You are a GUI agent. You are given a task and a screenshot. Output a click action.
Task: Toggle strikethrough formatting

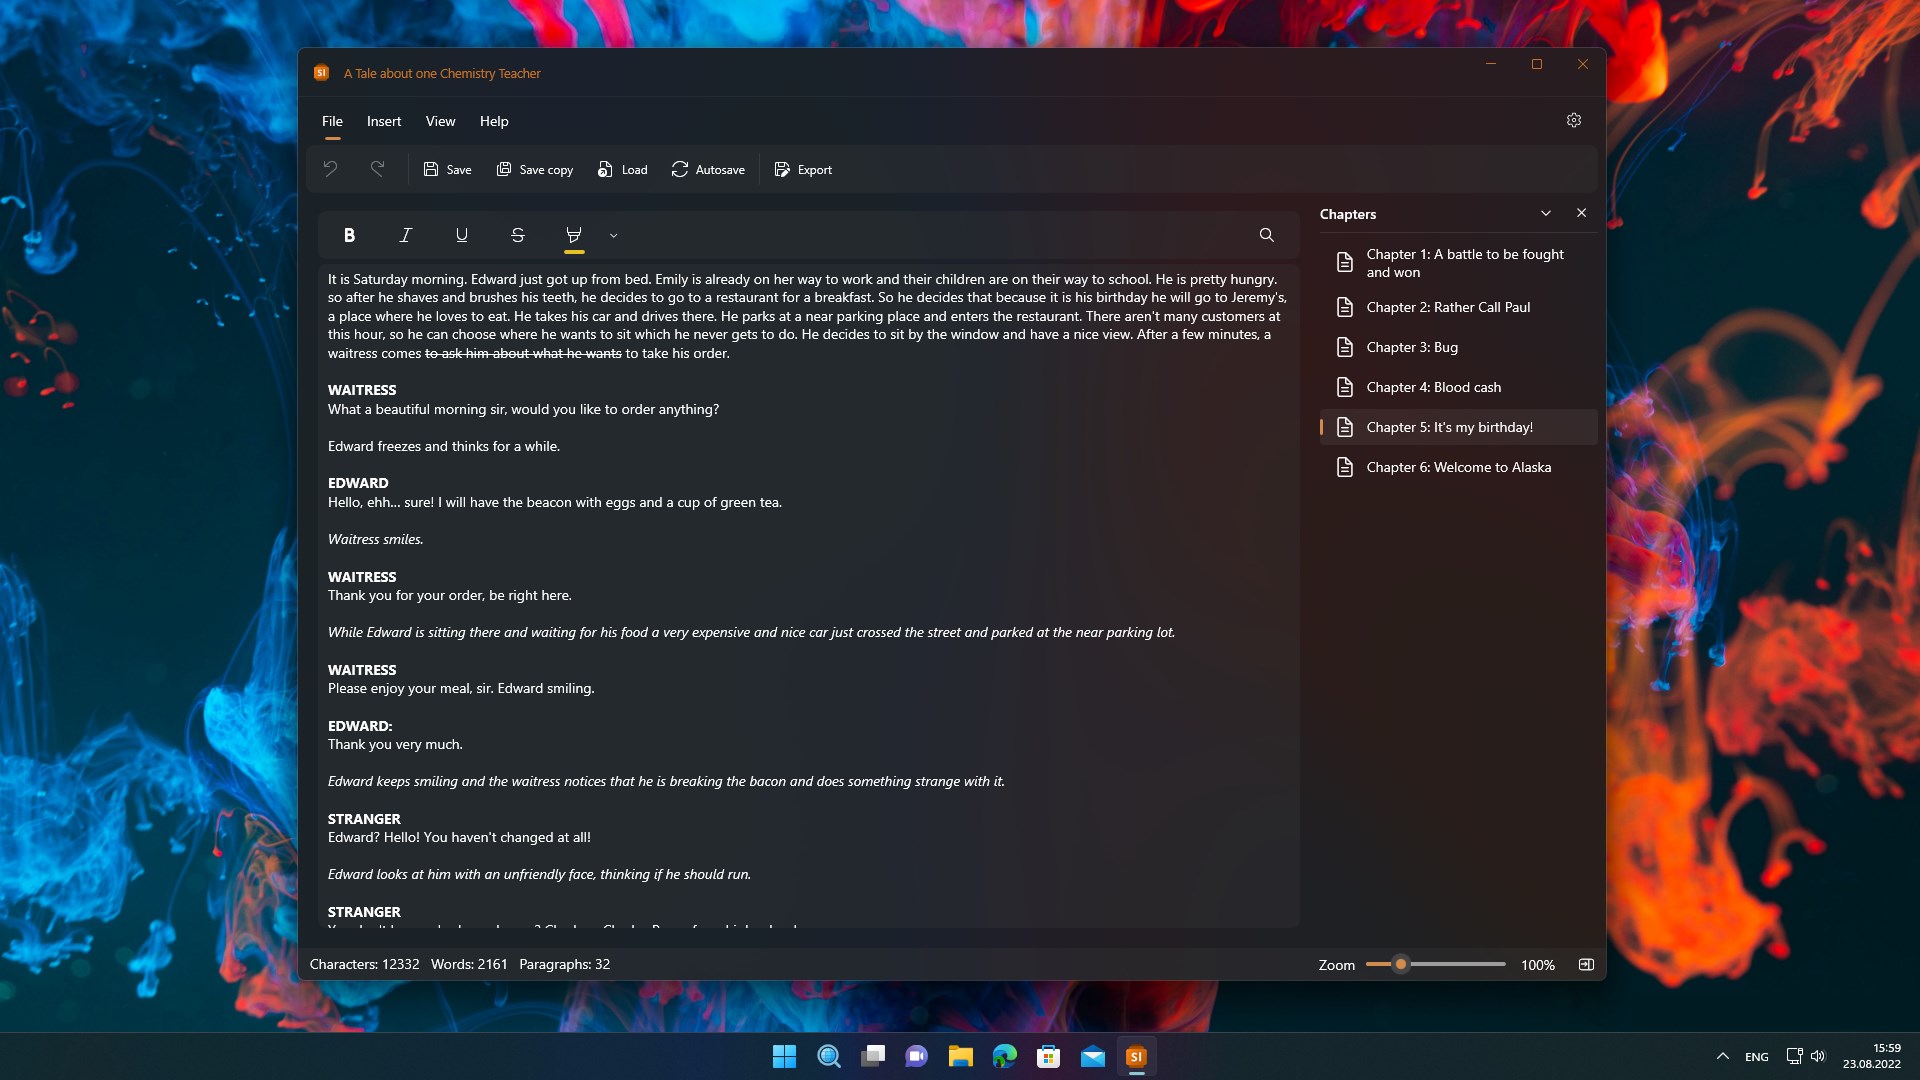click(517, 235)
